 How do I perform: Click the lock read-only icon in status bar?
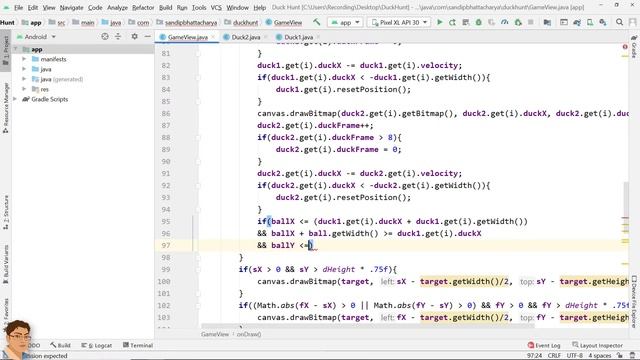(x=620, y=356)
